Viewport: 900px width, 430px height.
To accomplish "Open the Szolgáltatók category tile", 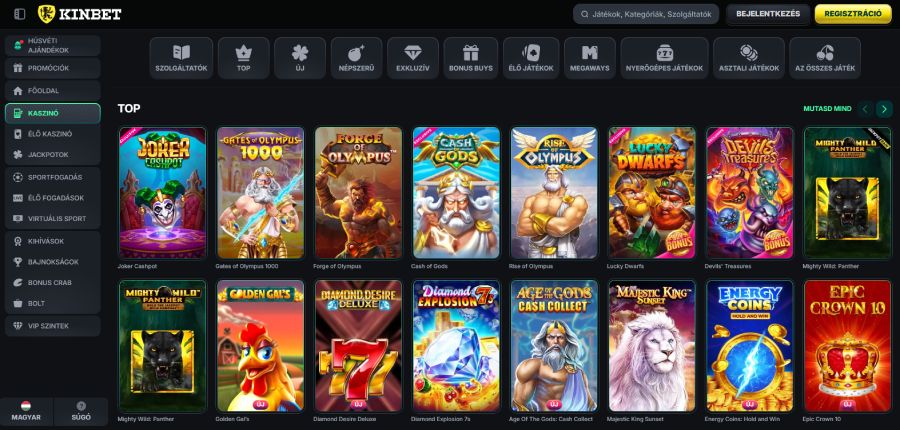I will point(181,58).
